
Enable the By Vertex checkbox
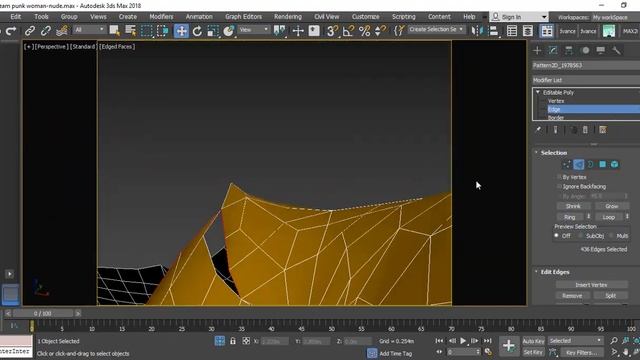[x=559, y=177]
